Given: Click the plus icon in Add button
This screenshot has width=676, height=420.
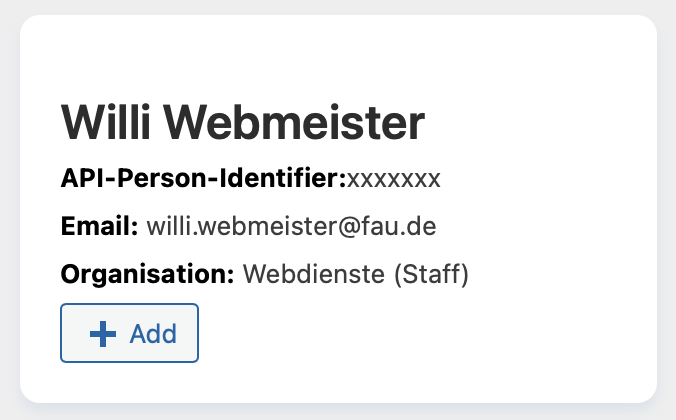Looking at the screenshot, I should point(103,334).
